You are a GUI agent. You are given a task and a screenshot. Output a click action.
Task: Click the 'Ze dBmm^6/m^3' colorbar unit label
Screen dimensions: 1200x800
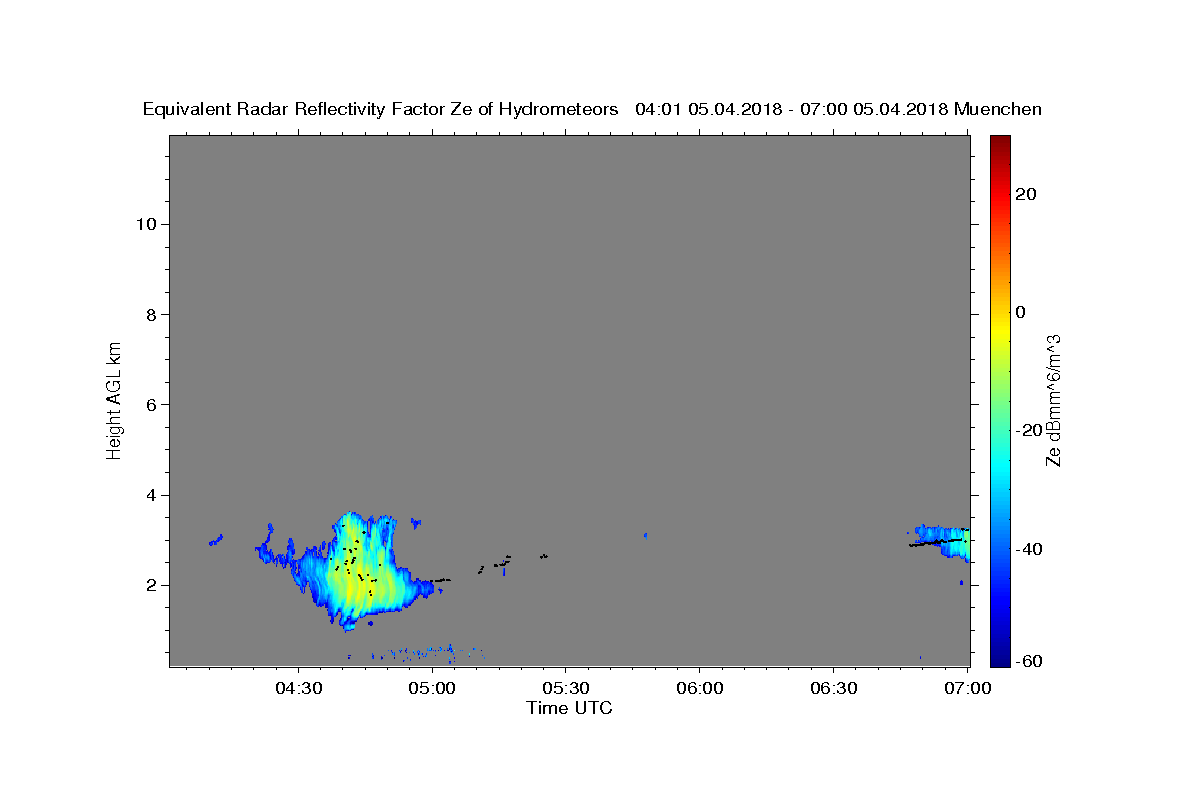1053,400
